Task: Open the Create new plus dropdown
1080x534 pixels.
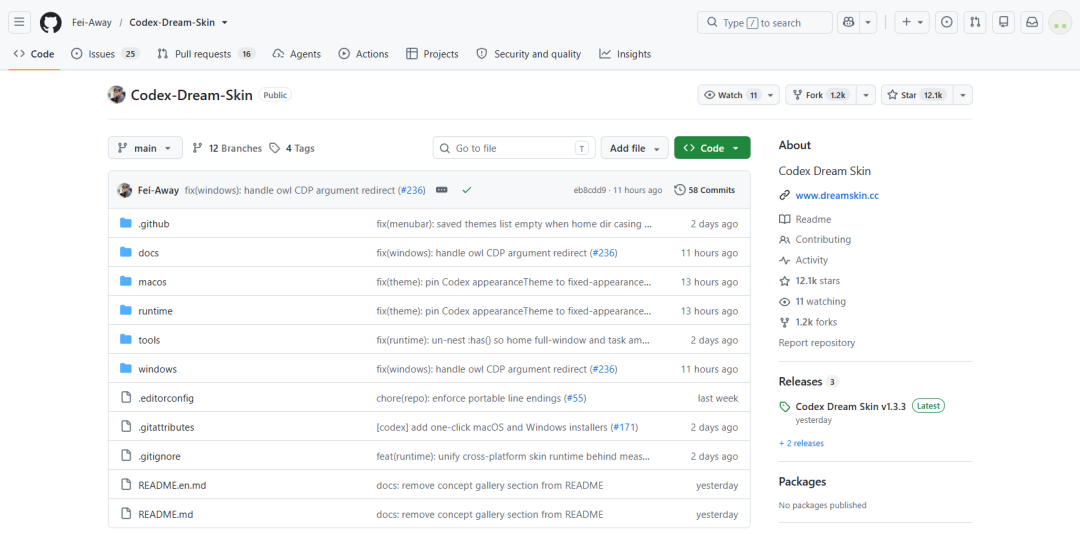Action: click(x=913, y=23)
